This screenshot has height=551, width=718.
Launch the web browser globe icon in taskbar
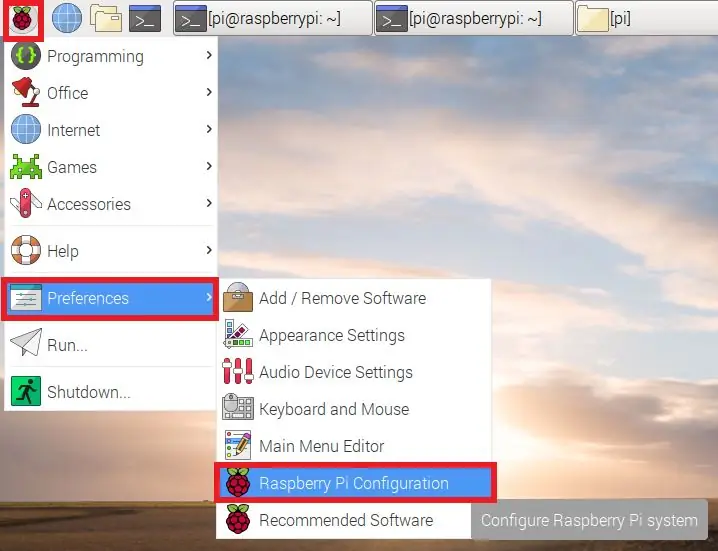click(x=67, y=19)
